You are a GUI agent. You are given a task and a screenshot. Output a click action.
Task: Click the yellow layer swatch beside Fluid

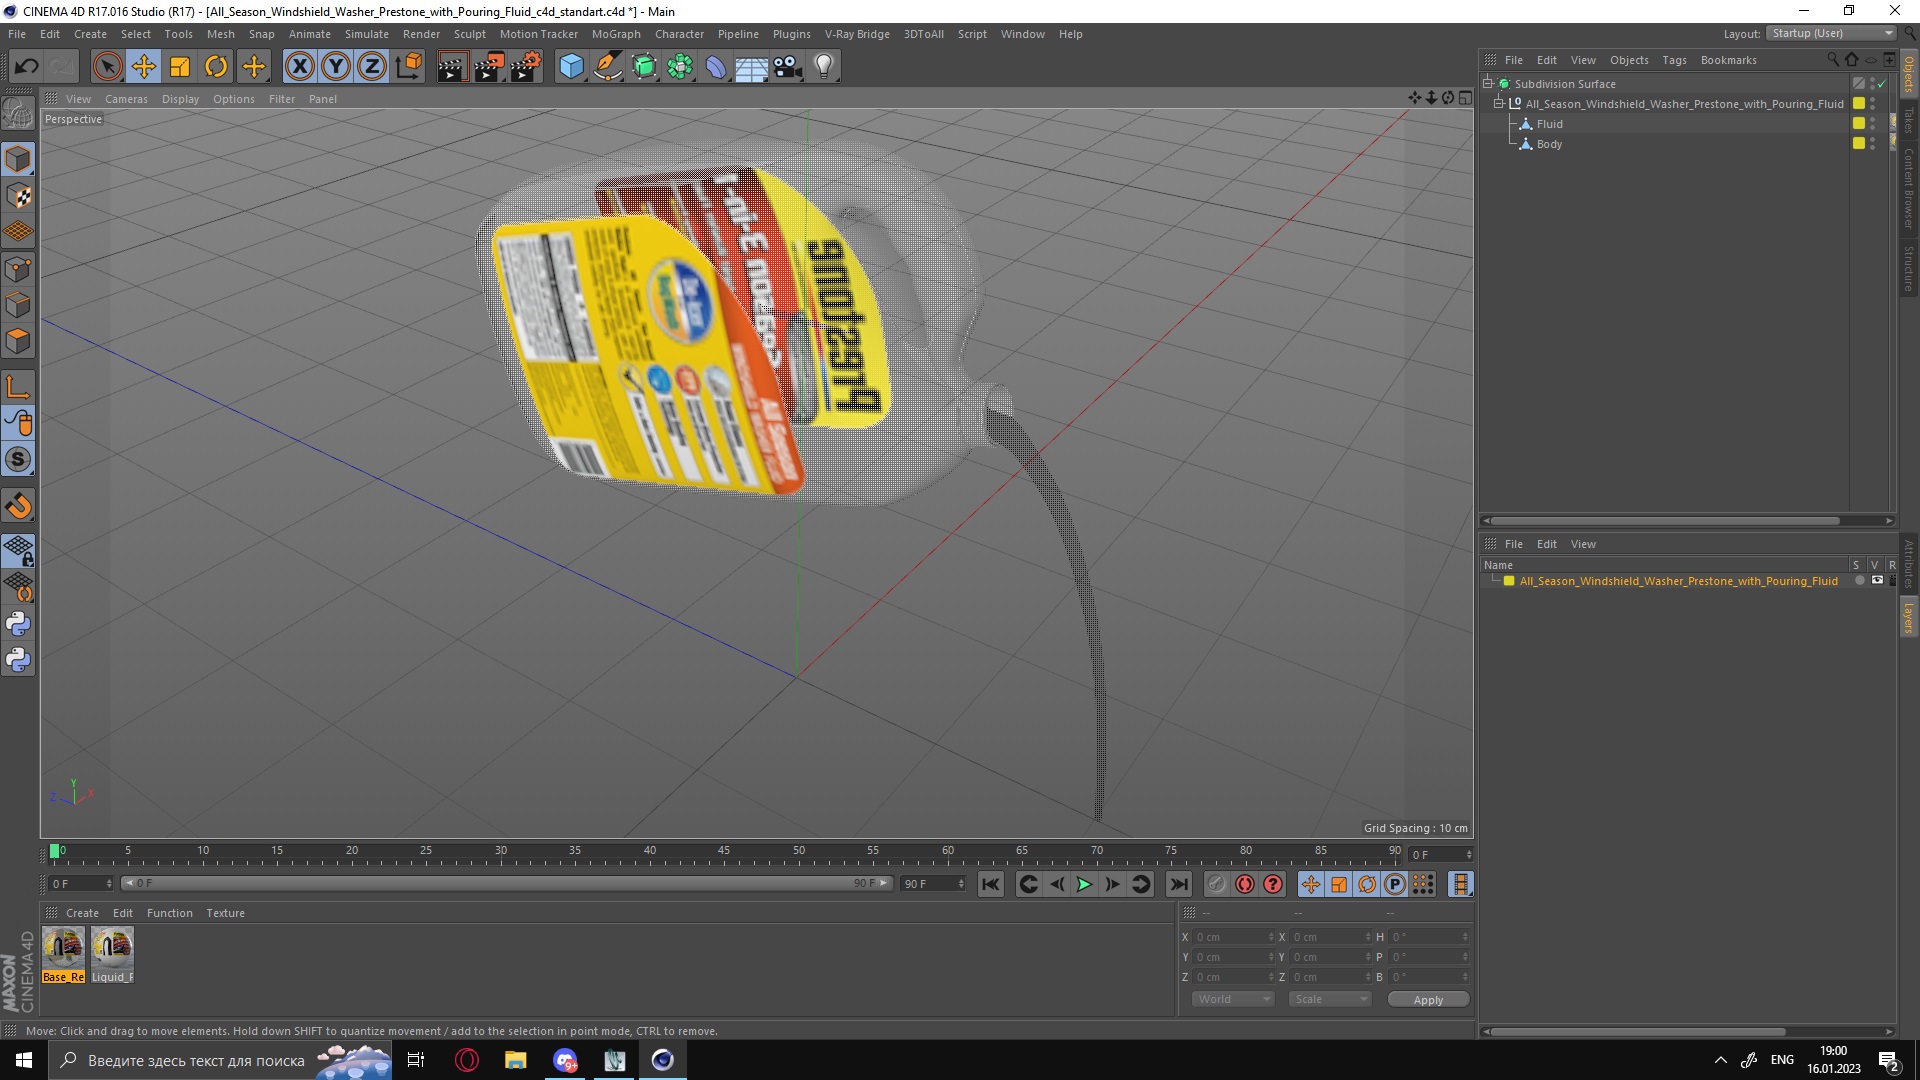[1859, 124]
